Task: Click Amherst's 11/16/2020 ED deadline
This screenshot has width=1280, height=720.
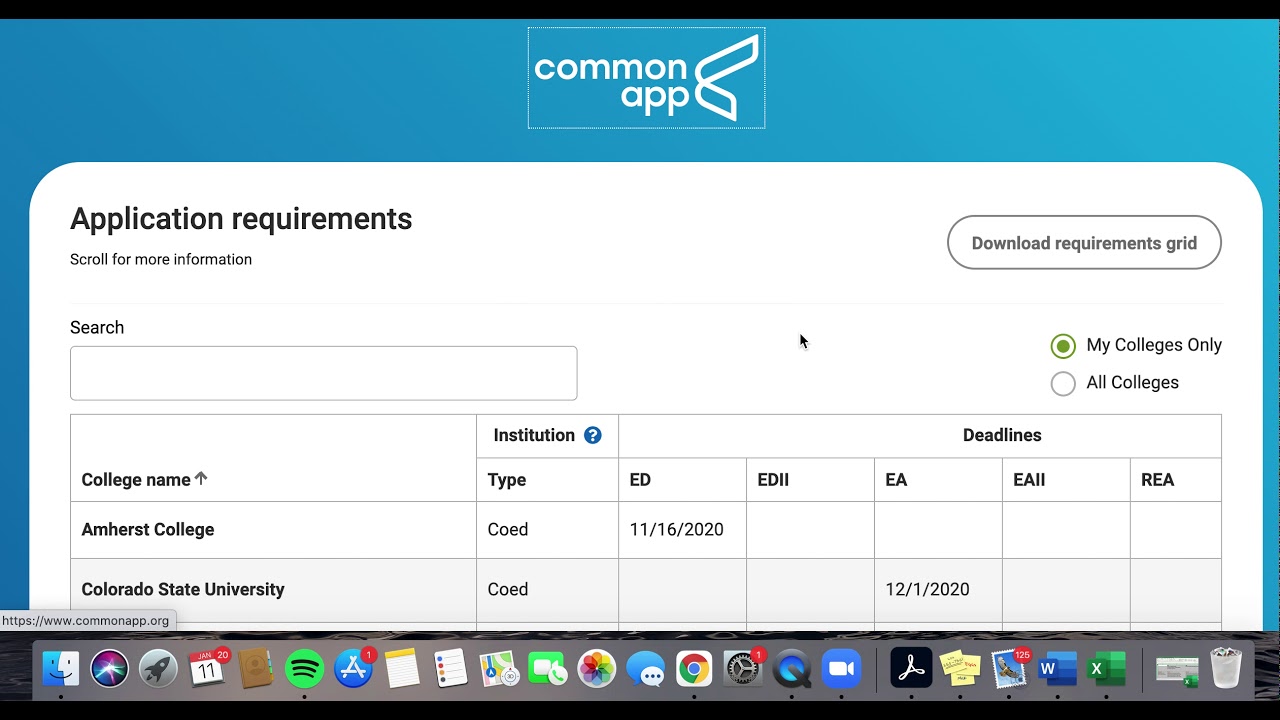Action: (x=676, y=529)
